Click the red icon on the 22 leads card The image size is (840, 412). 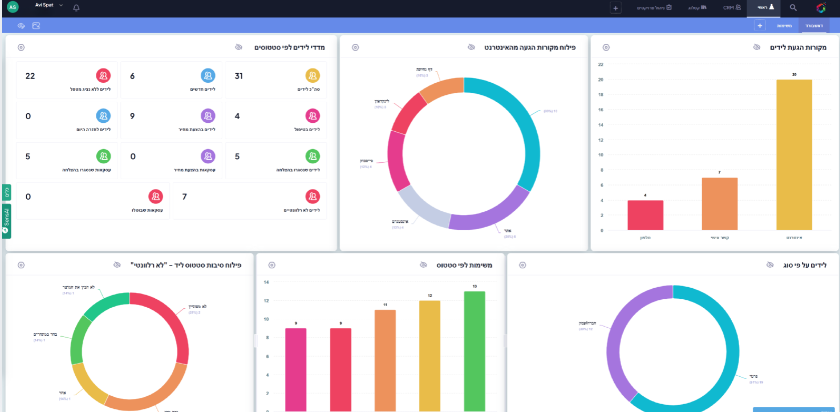103,76
